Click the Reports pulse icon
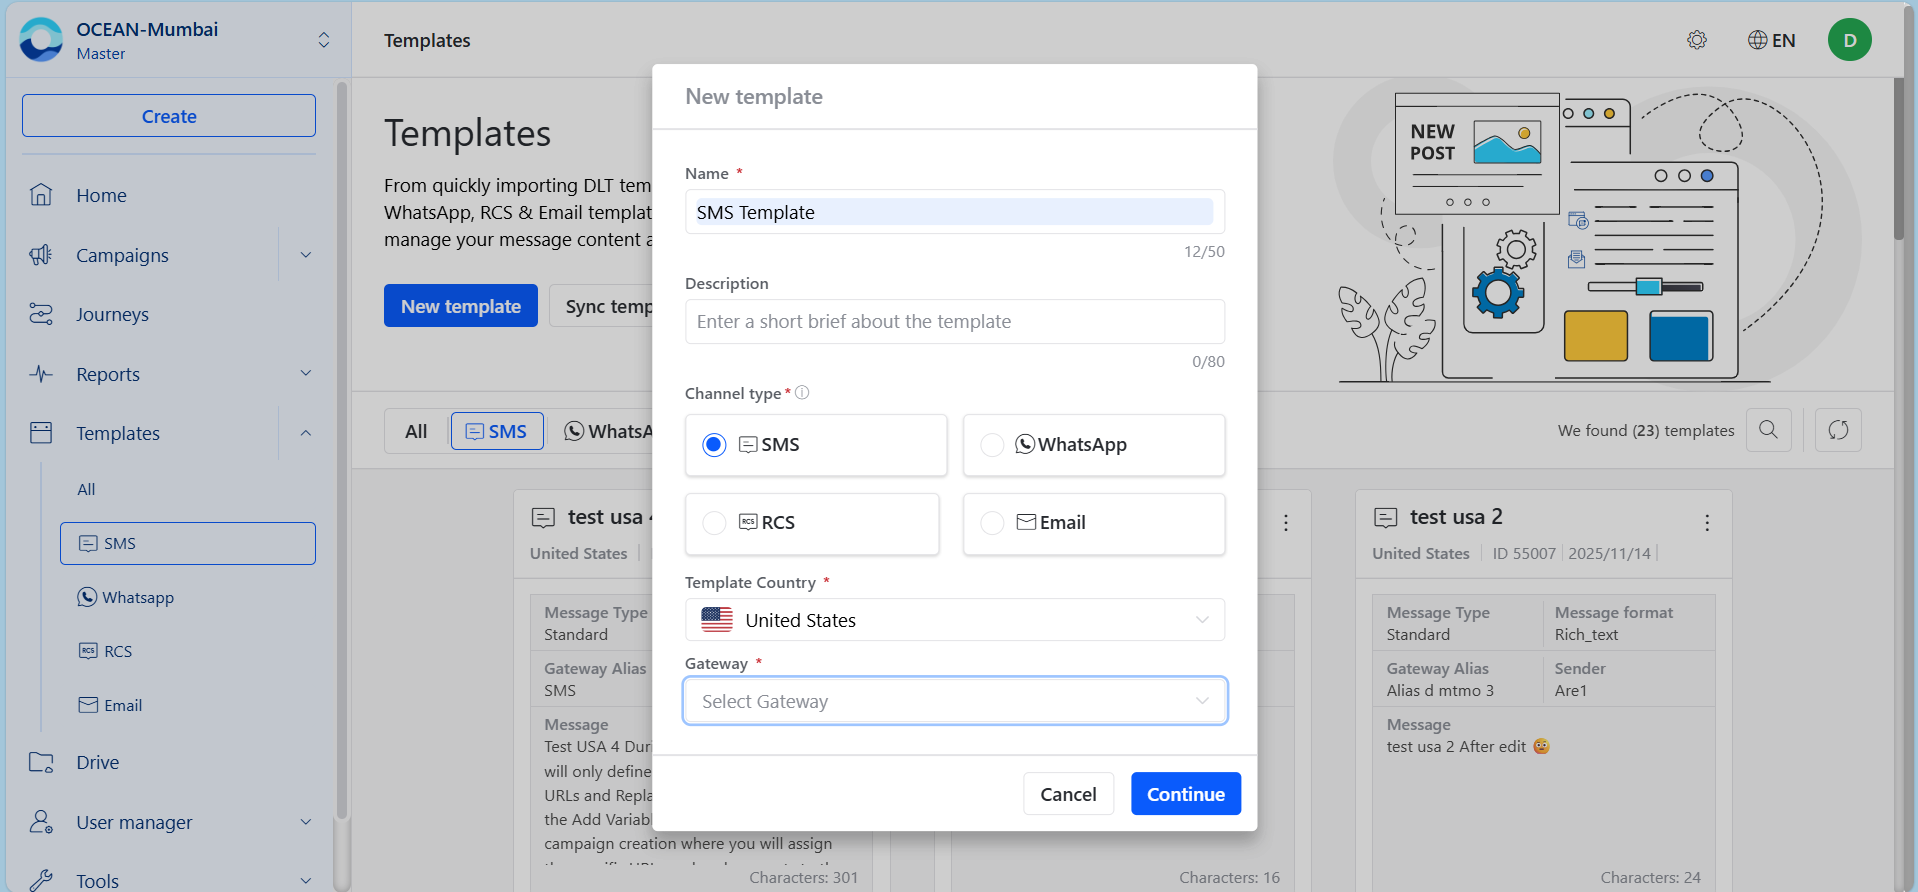Viewport: 1918px width, 892px height. 41,374
